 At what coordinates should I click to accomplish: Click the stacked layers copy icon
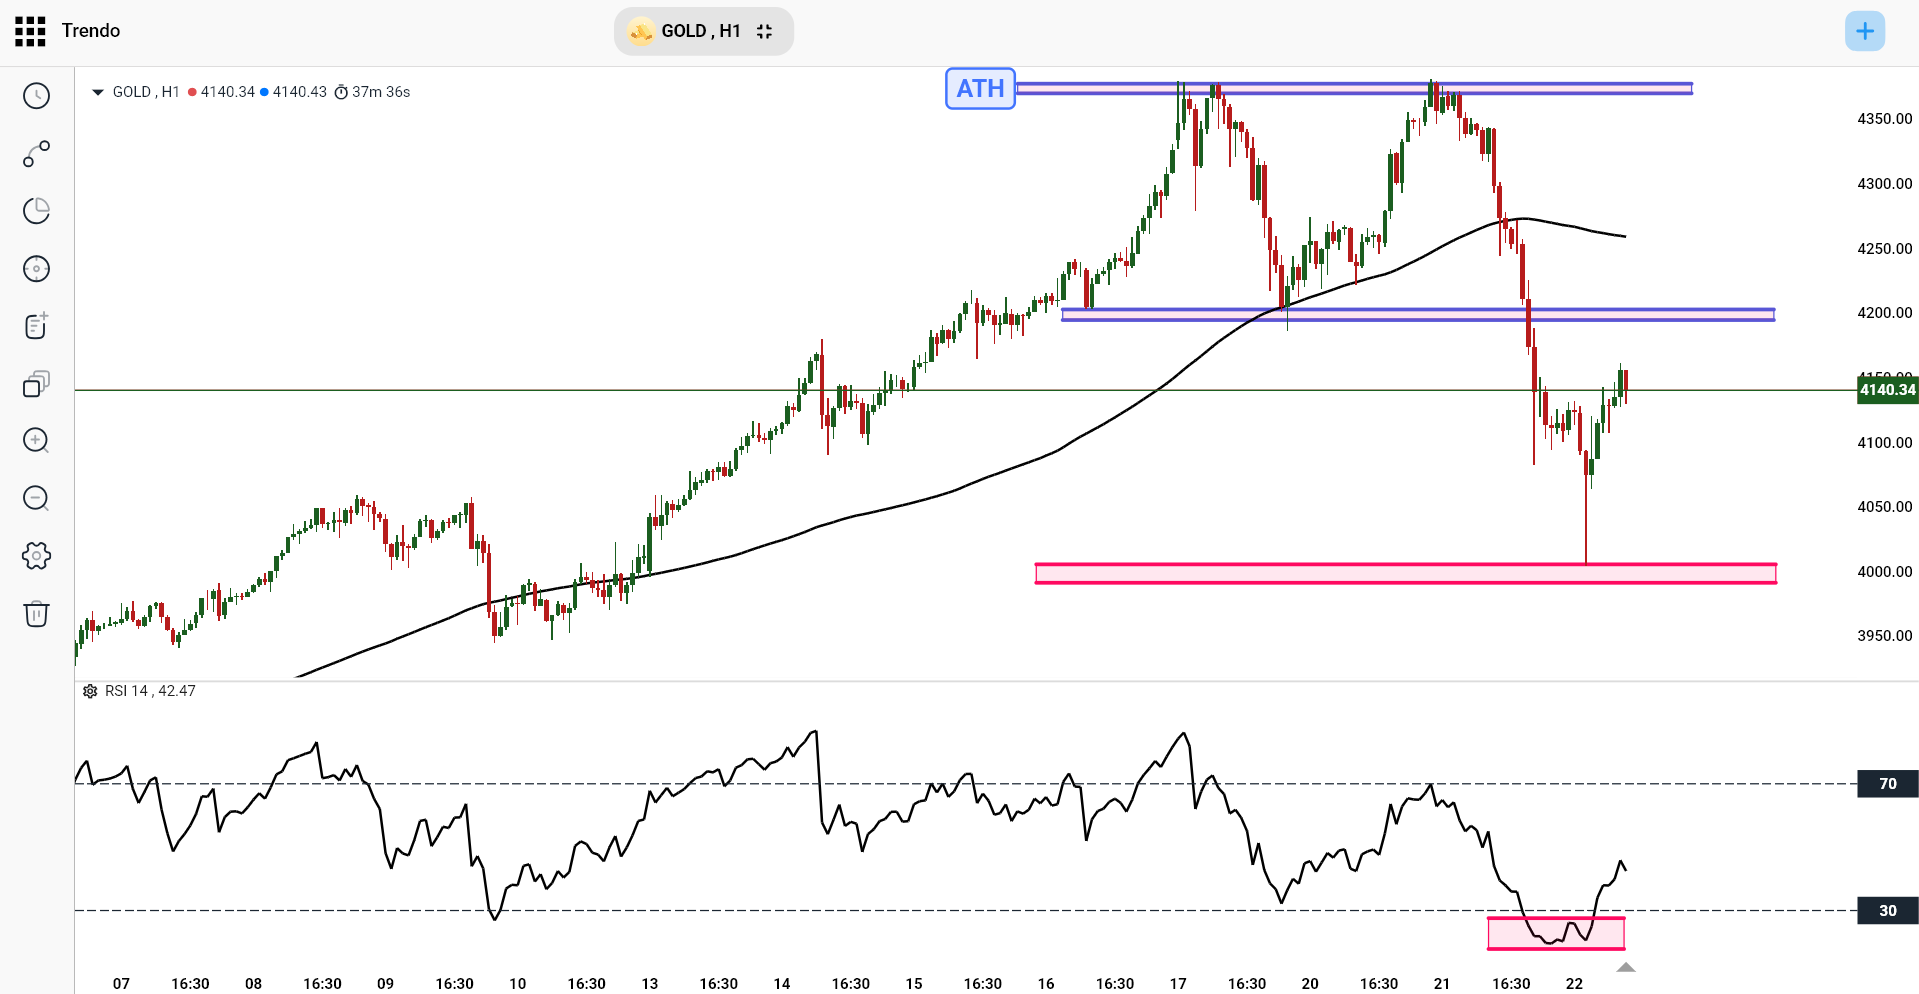36,384
